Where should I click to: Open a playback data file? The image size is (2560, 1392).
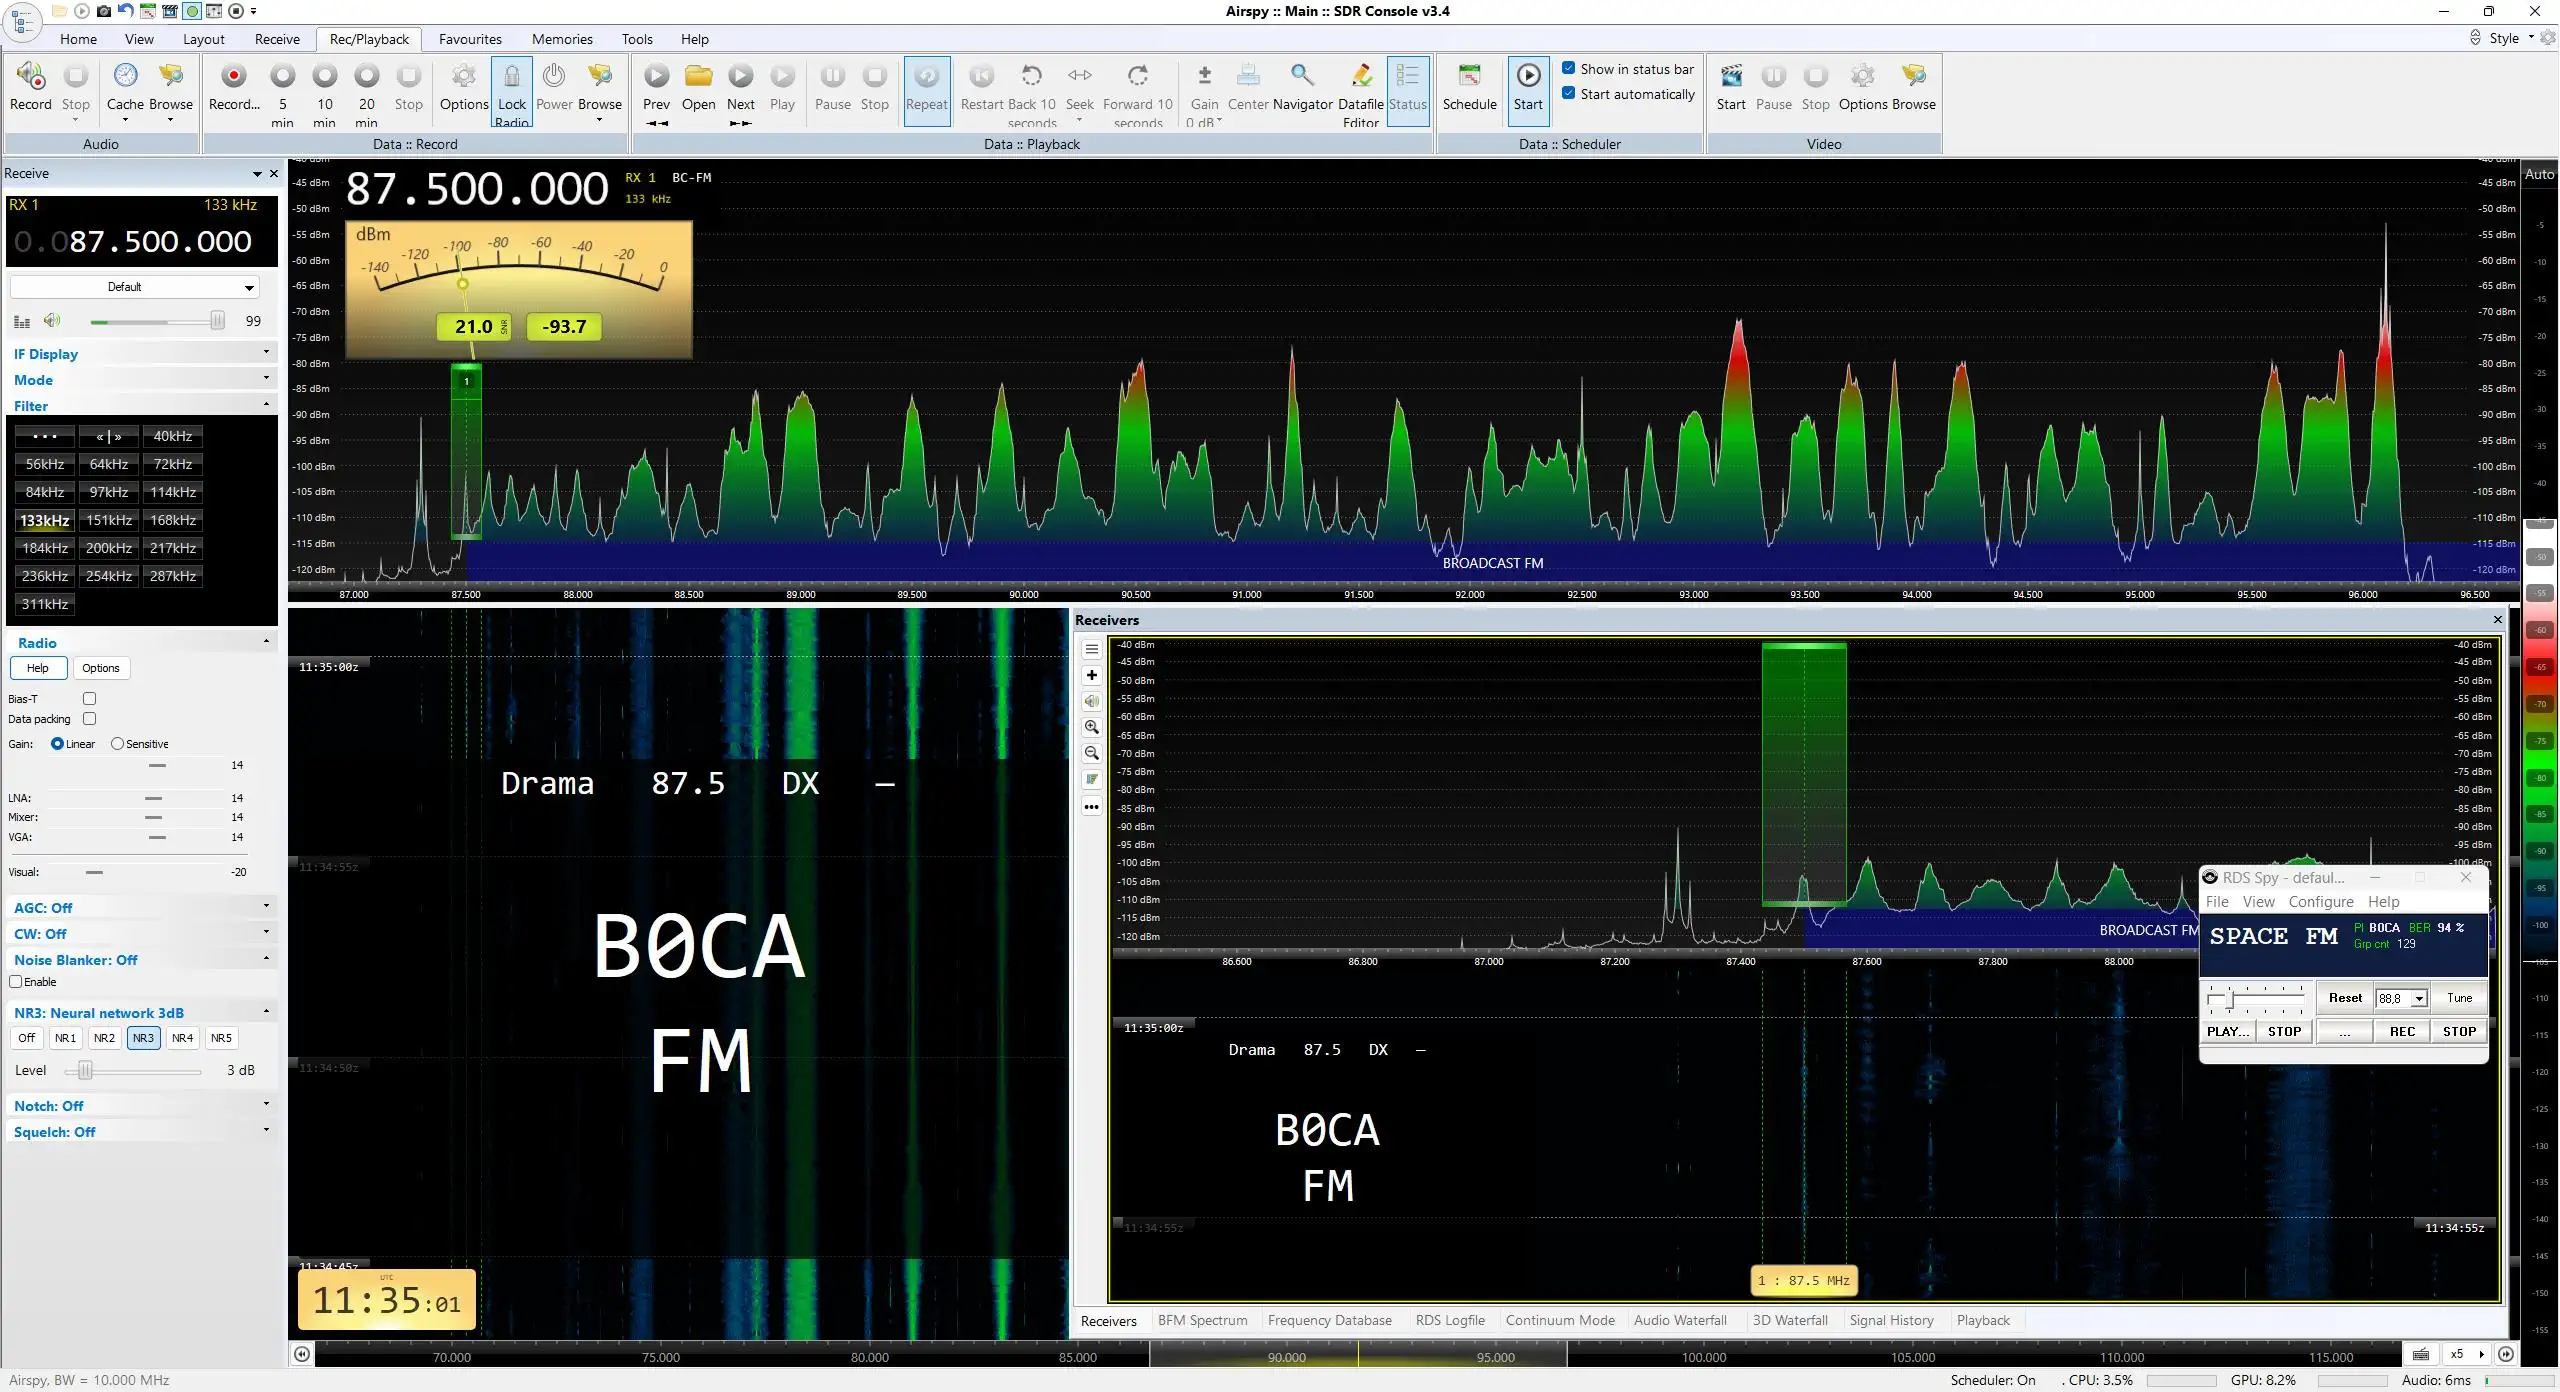coord(698,76)
